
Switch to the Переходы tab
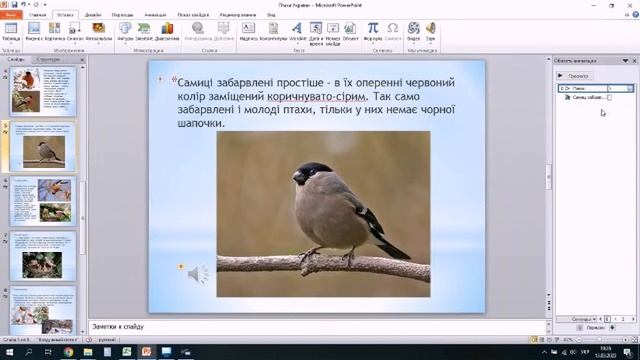coord(122,15)
